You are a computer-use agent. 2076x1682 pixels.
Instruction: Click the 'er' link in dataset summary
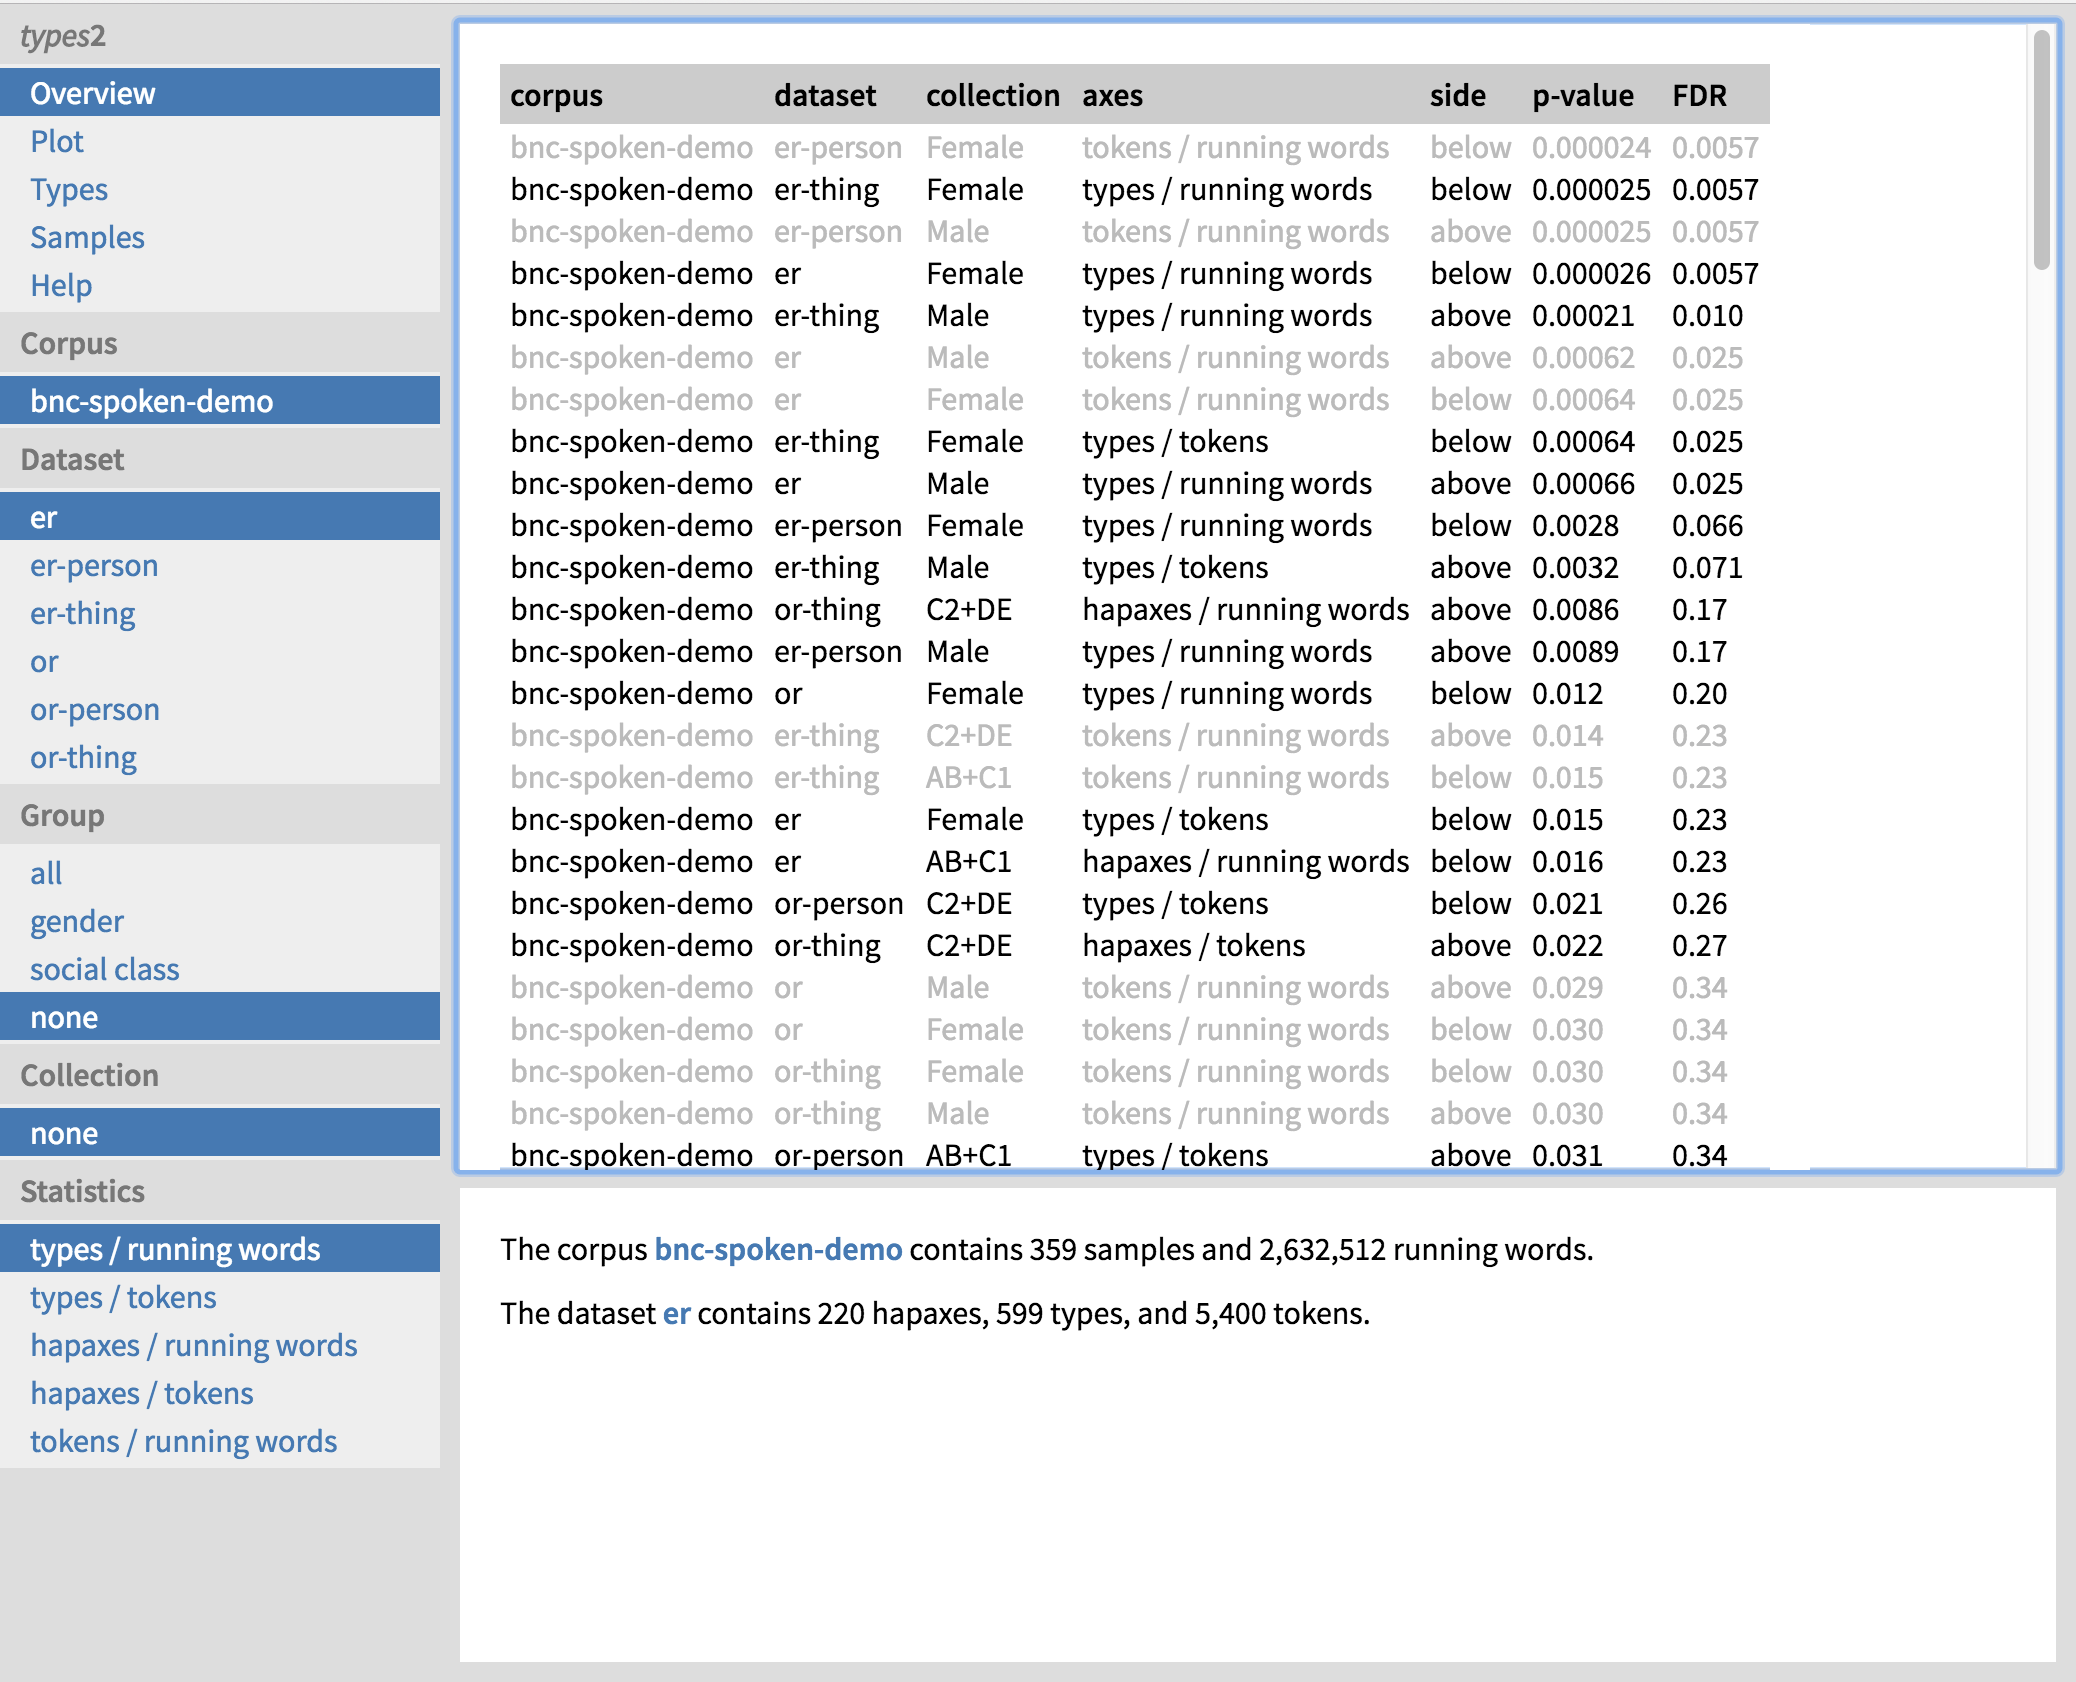(x=677, y=1313)
